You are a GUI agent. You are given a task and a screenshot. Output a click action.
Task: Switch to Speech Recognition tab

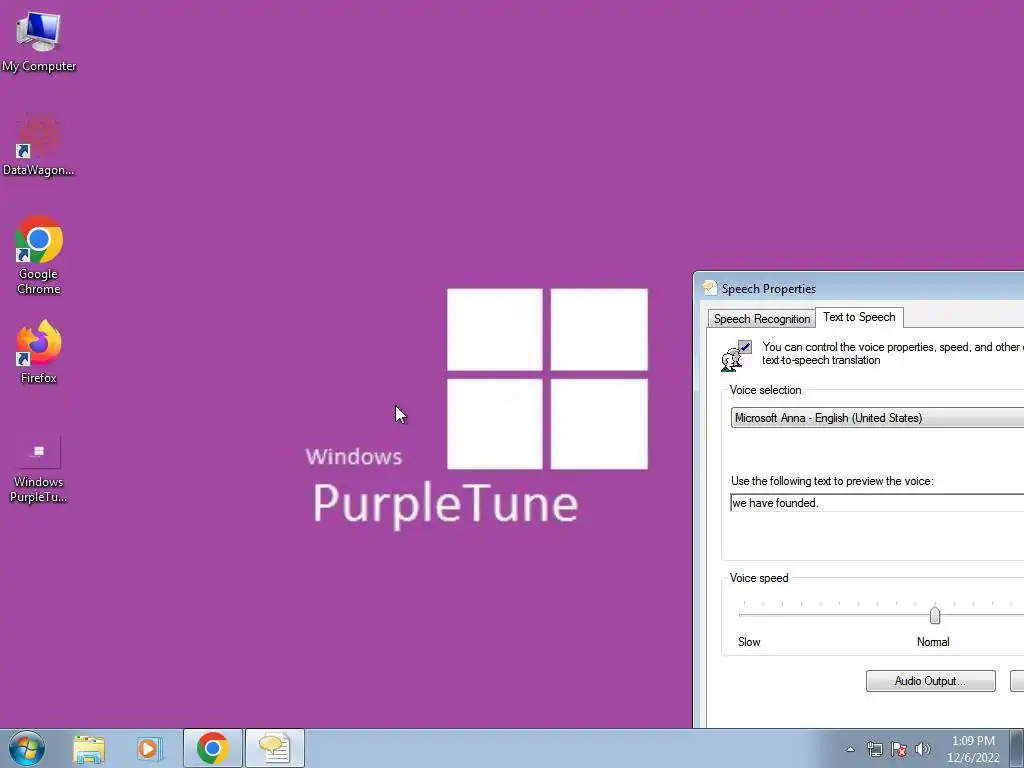tap(761, 319)
